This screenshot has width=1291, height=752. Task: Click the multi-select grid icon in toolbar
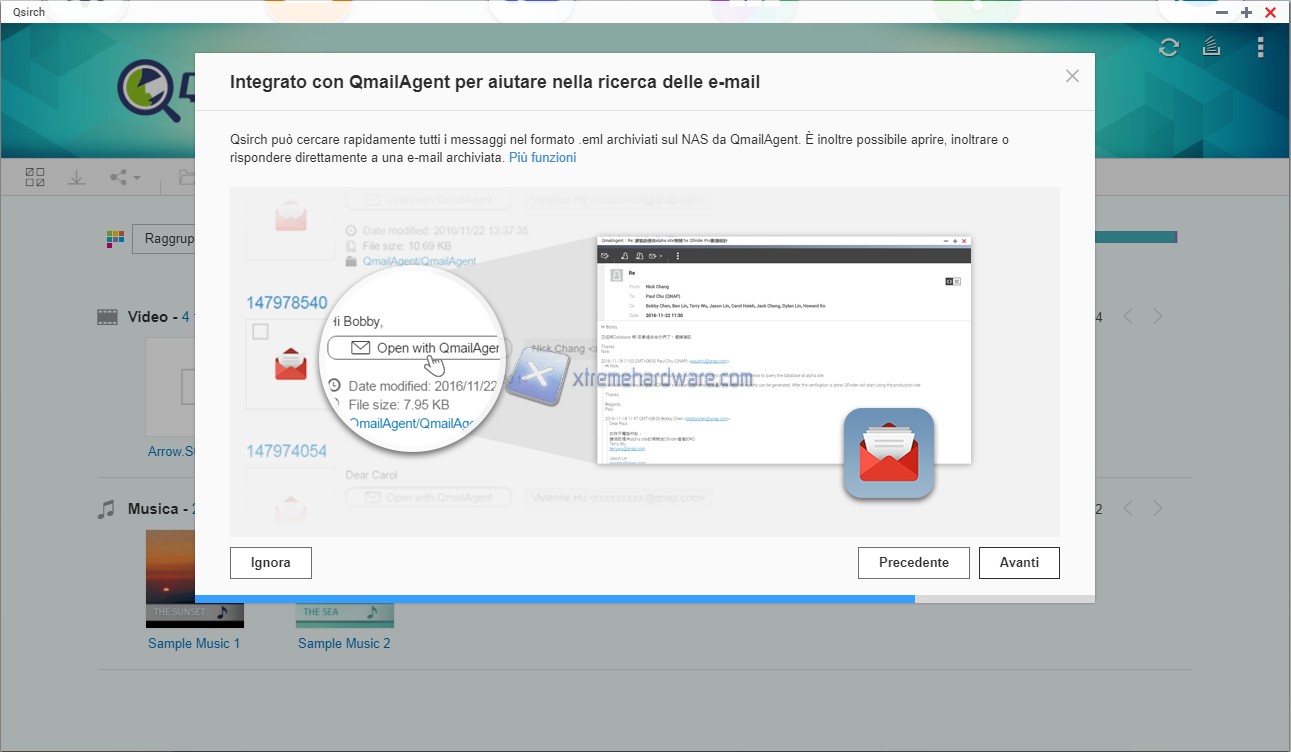coord(35,177)
